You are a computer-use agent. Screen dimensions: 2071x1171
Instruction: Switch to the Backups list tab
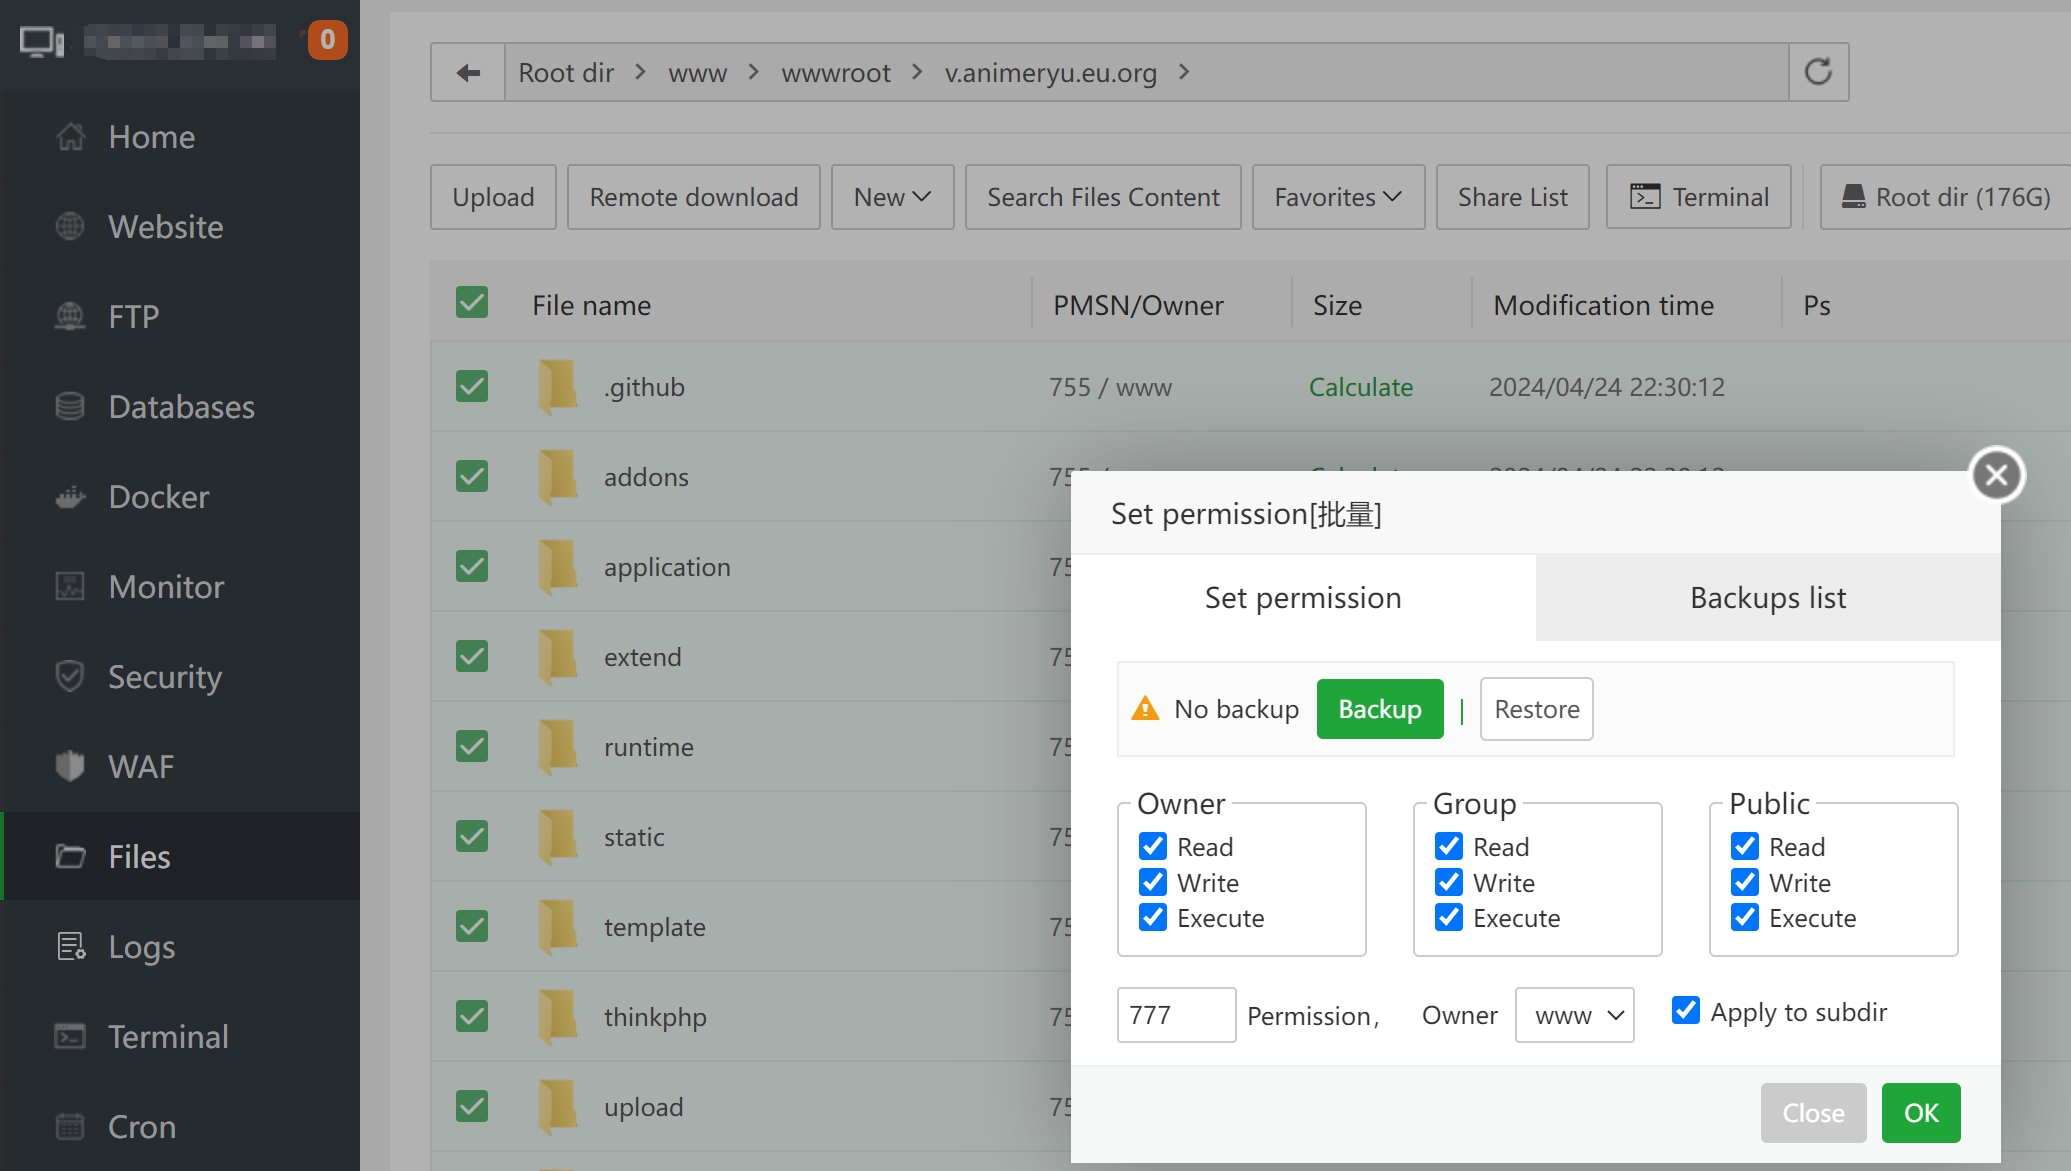coord(1767,597)
